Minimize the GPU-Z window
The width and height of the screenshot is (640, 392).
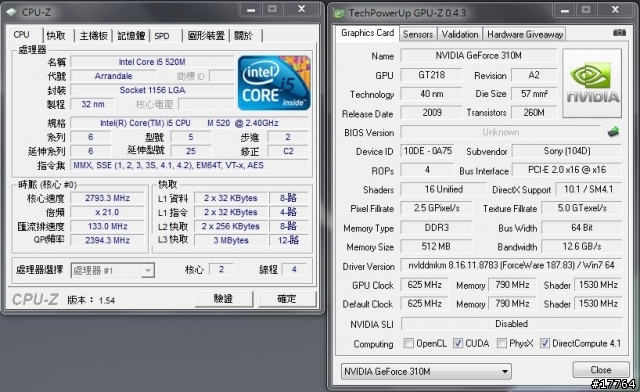pos(565,10)
